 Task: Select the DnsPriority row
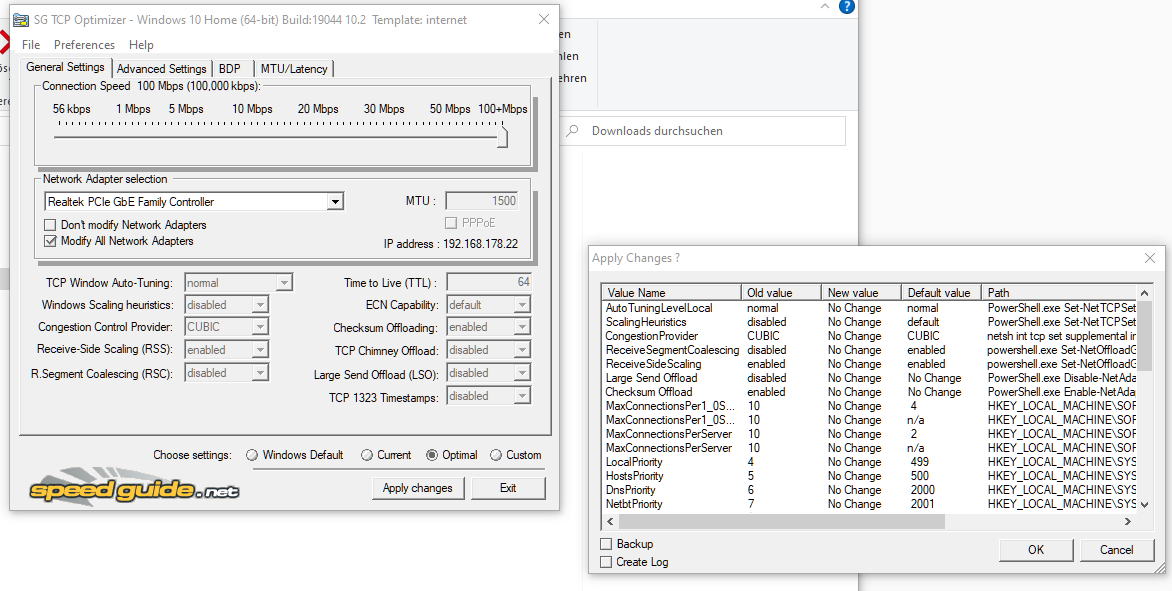(870, 490)
